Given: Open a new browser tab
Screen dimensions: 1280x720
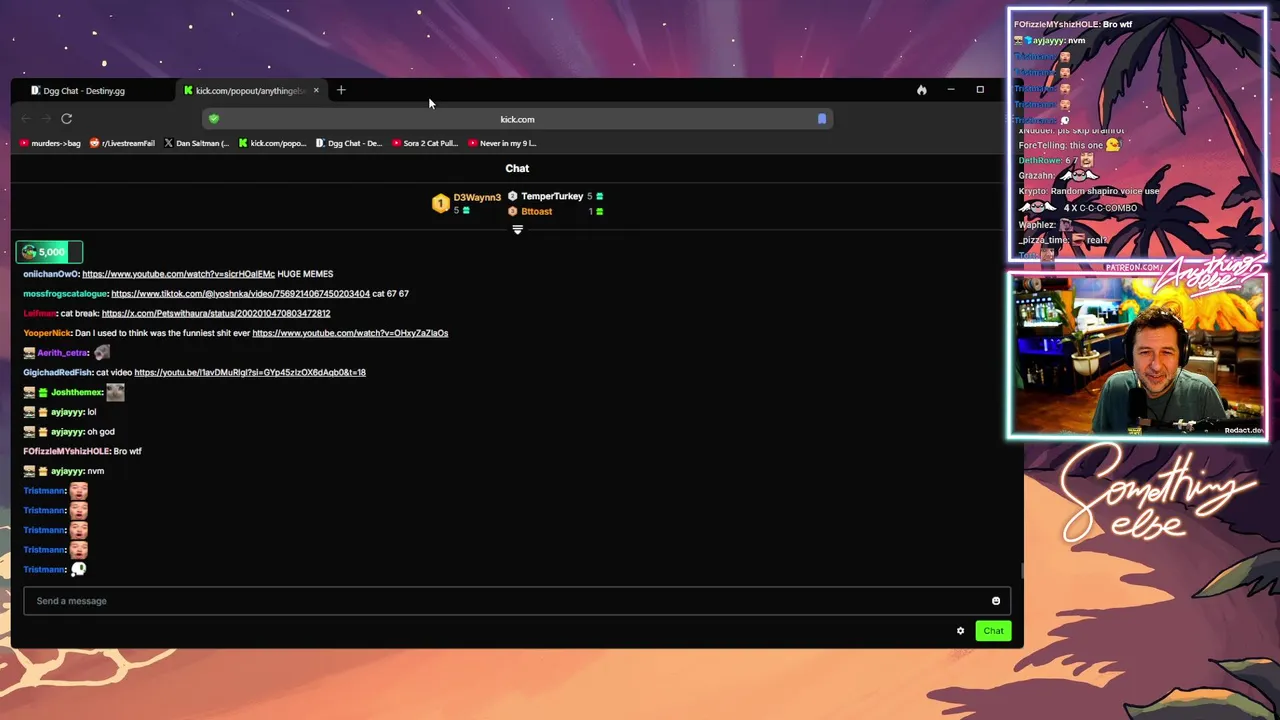Looking at the screenshot, I should coord(341,90).
